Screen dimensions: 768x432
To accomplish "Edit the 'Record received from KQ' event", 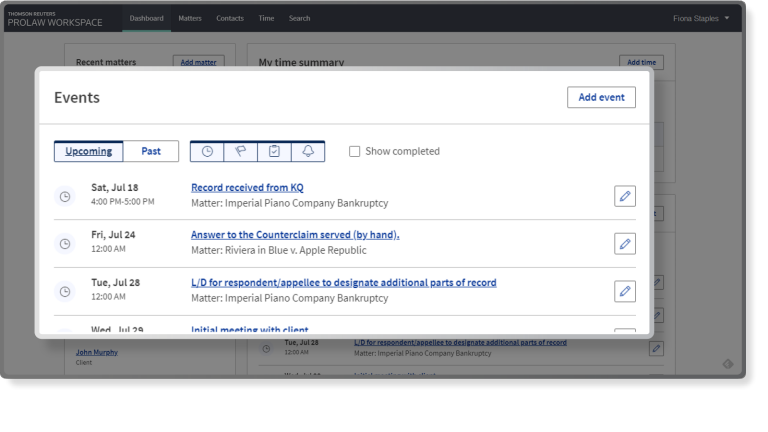I will (x=624, y=196).
